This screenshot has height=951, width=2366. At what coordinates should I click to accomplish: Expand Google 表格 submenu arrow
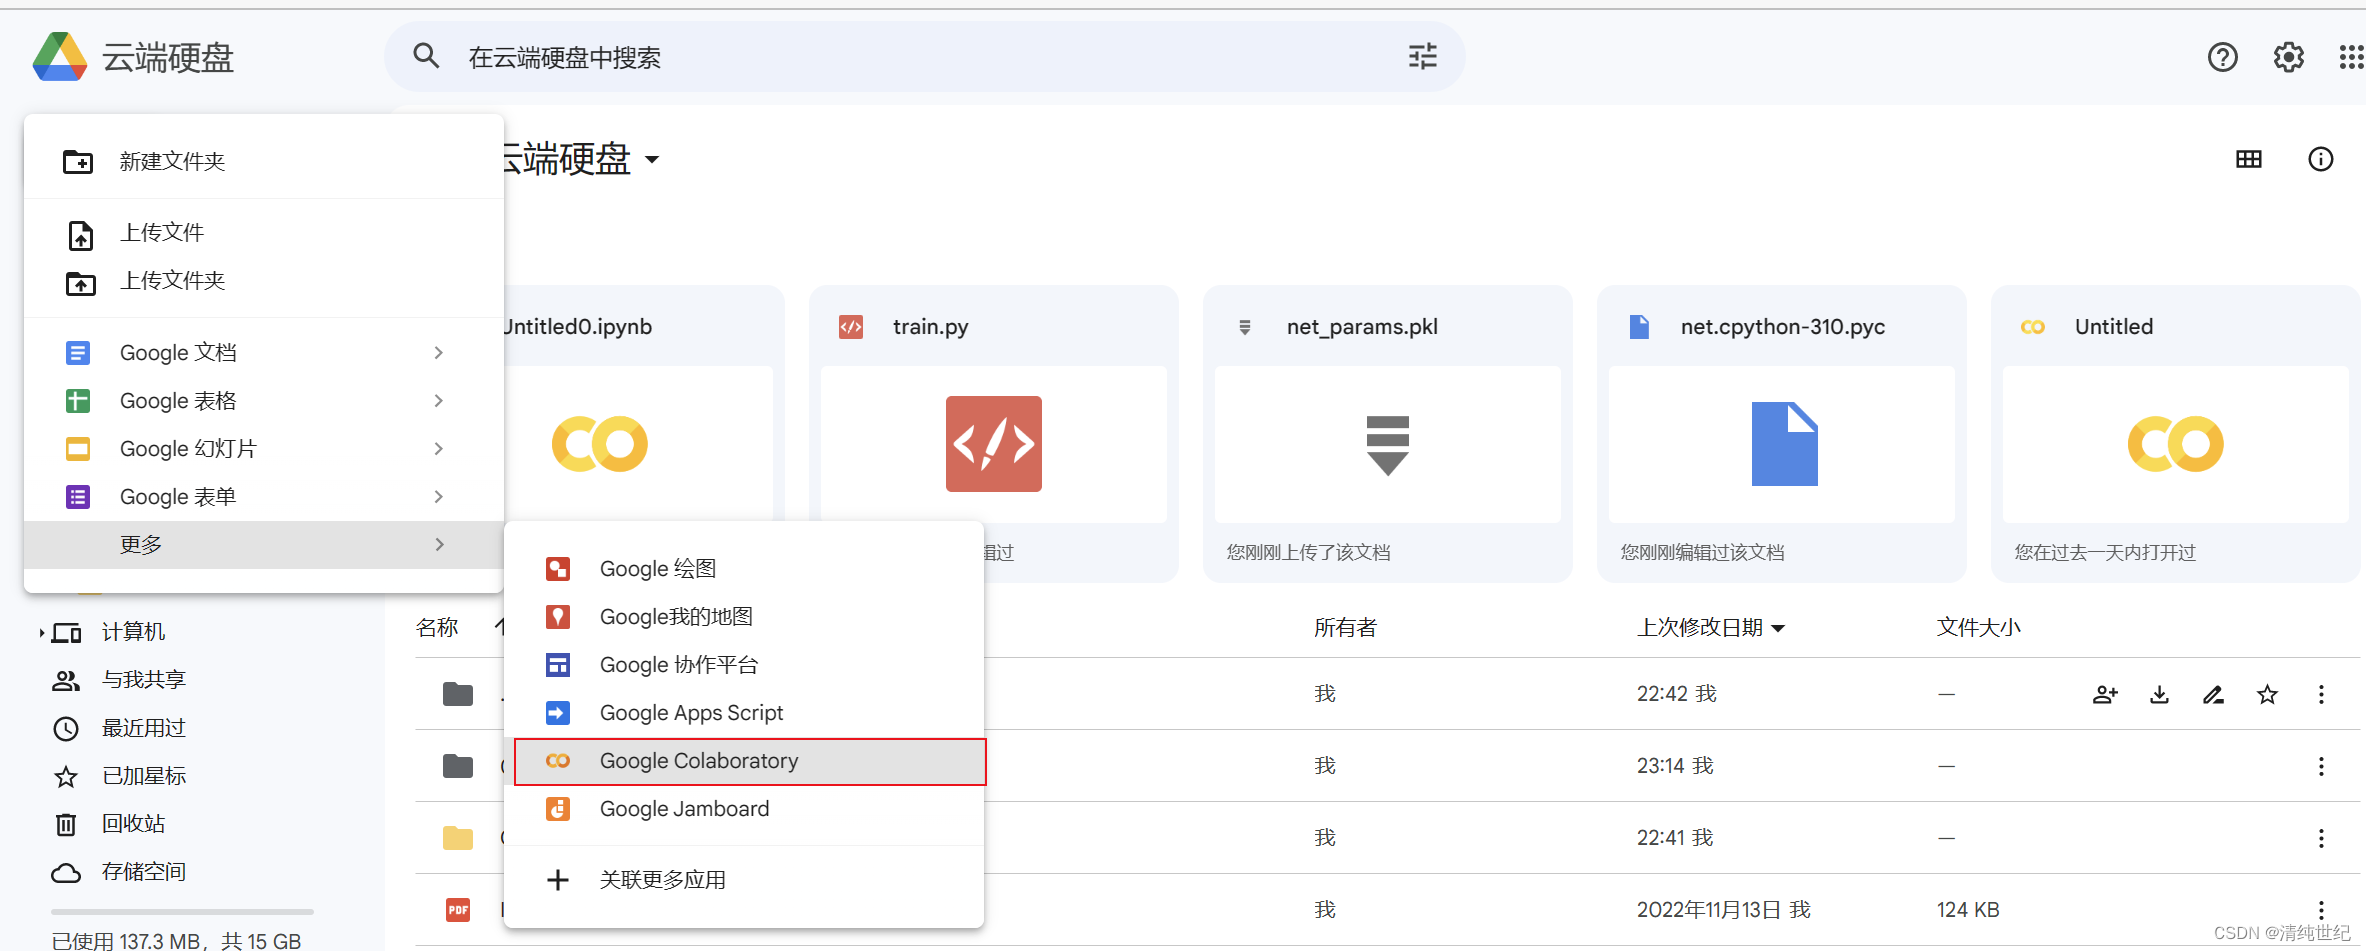pyautogui.click(x=438, y=401)
